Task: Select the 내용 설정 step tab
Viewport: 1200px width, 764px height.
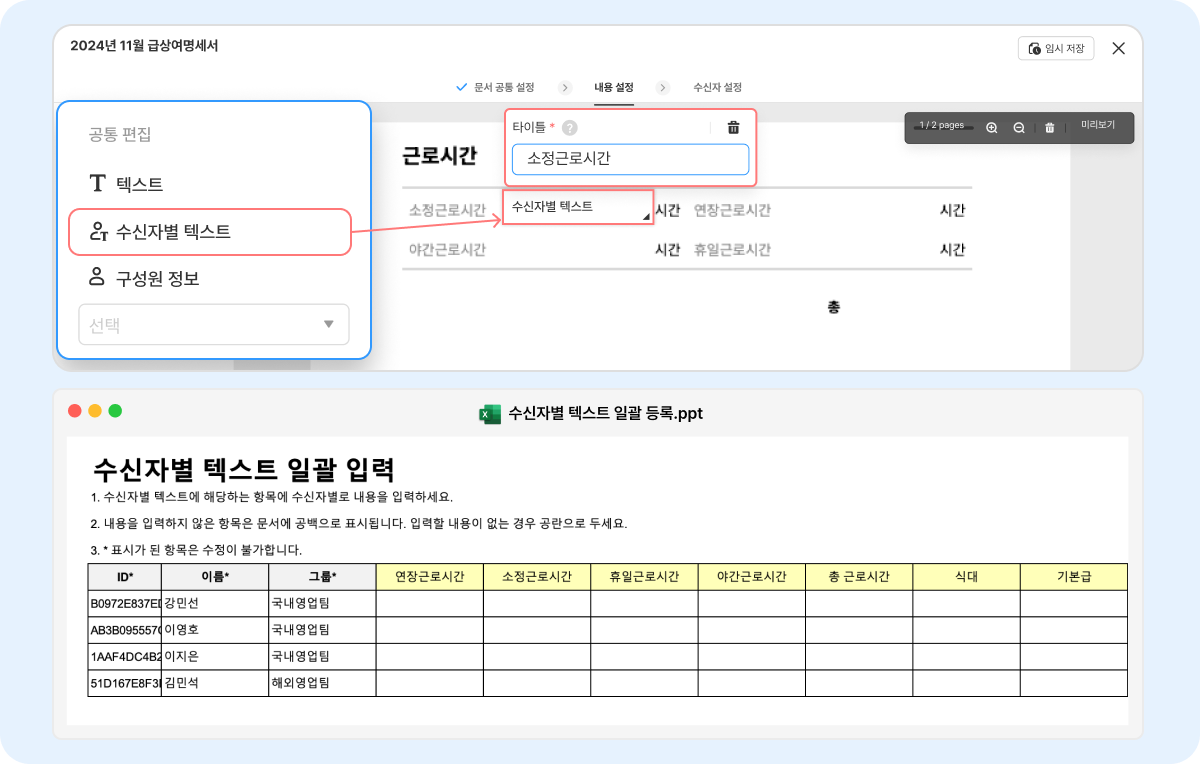Action: (x=614, y=87)
